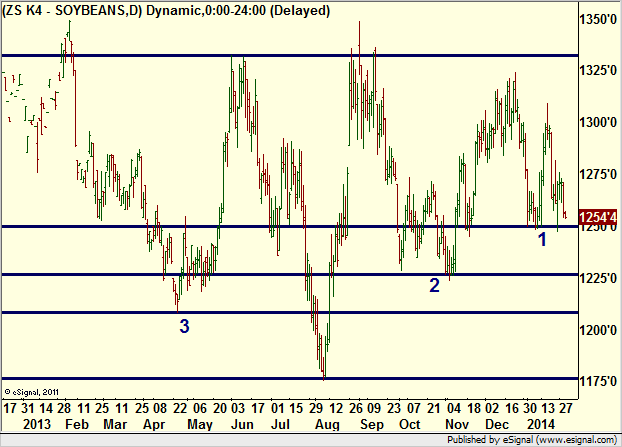Click the date tick 15 on time axis

point(296,408)
